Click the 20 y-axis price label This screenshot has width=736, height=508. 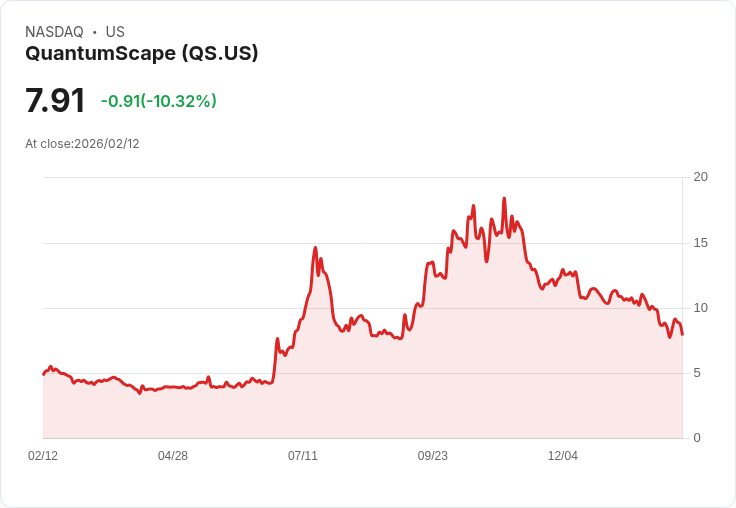pyautogui.click(x=701, y=178)
